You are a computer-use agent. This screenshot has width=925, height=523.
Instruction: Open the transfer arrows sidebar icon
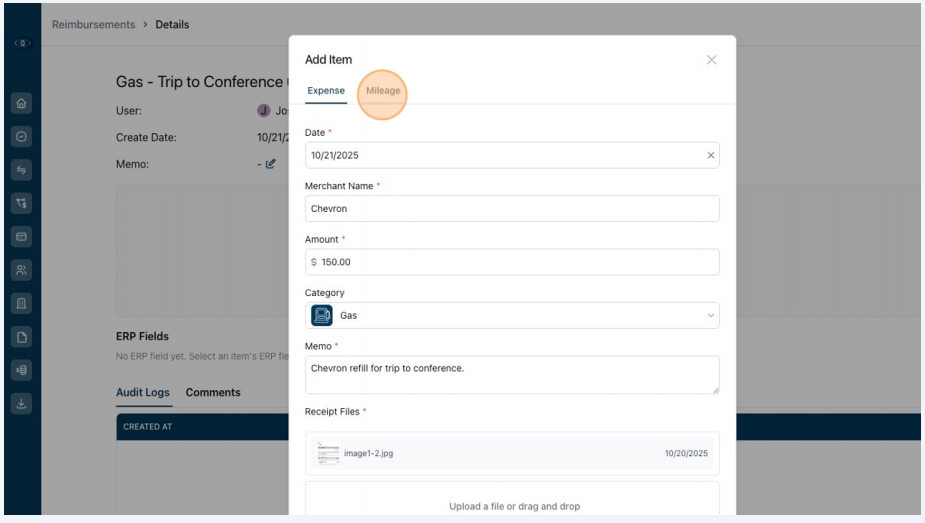click(21, 170)
